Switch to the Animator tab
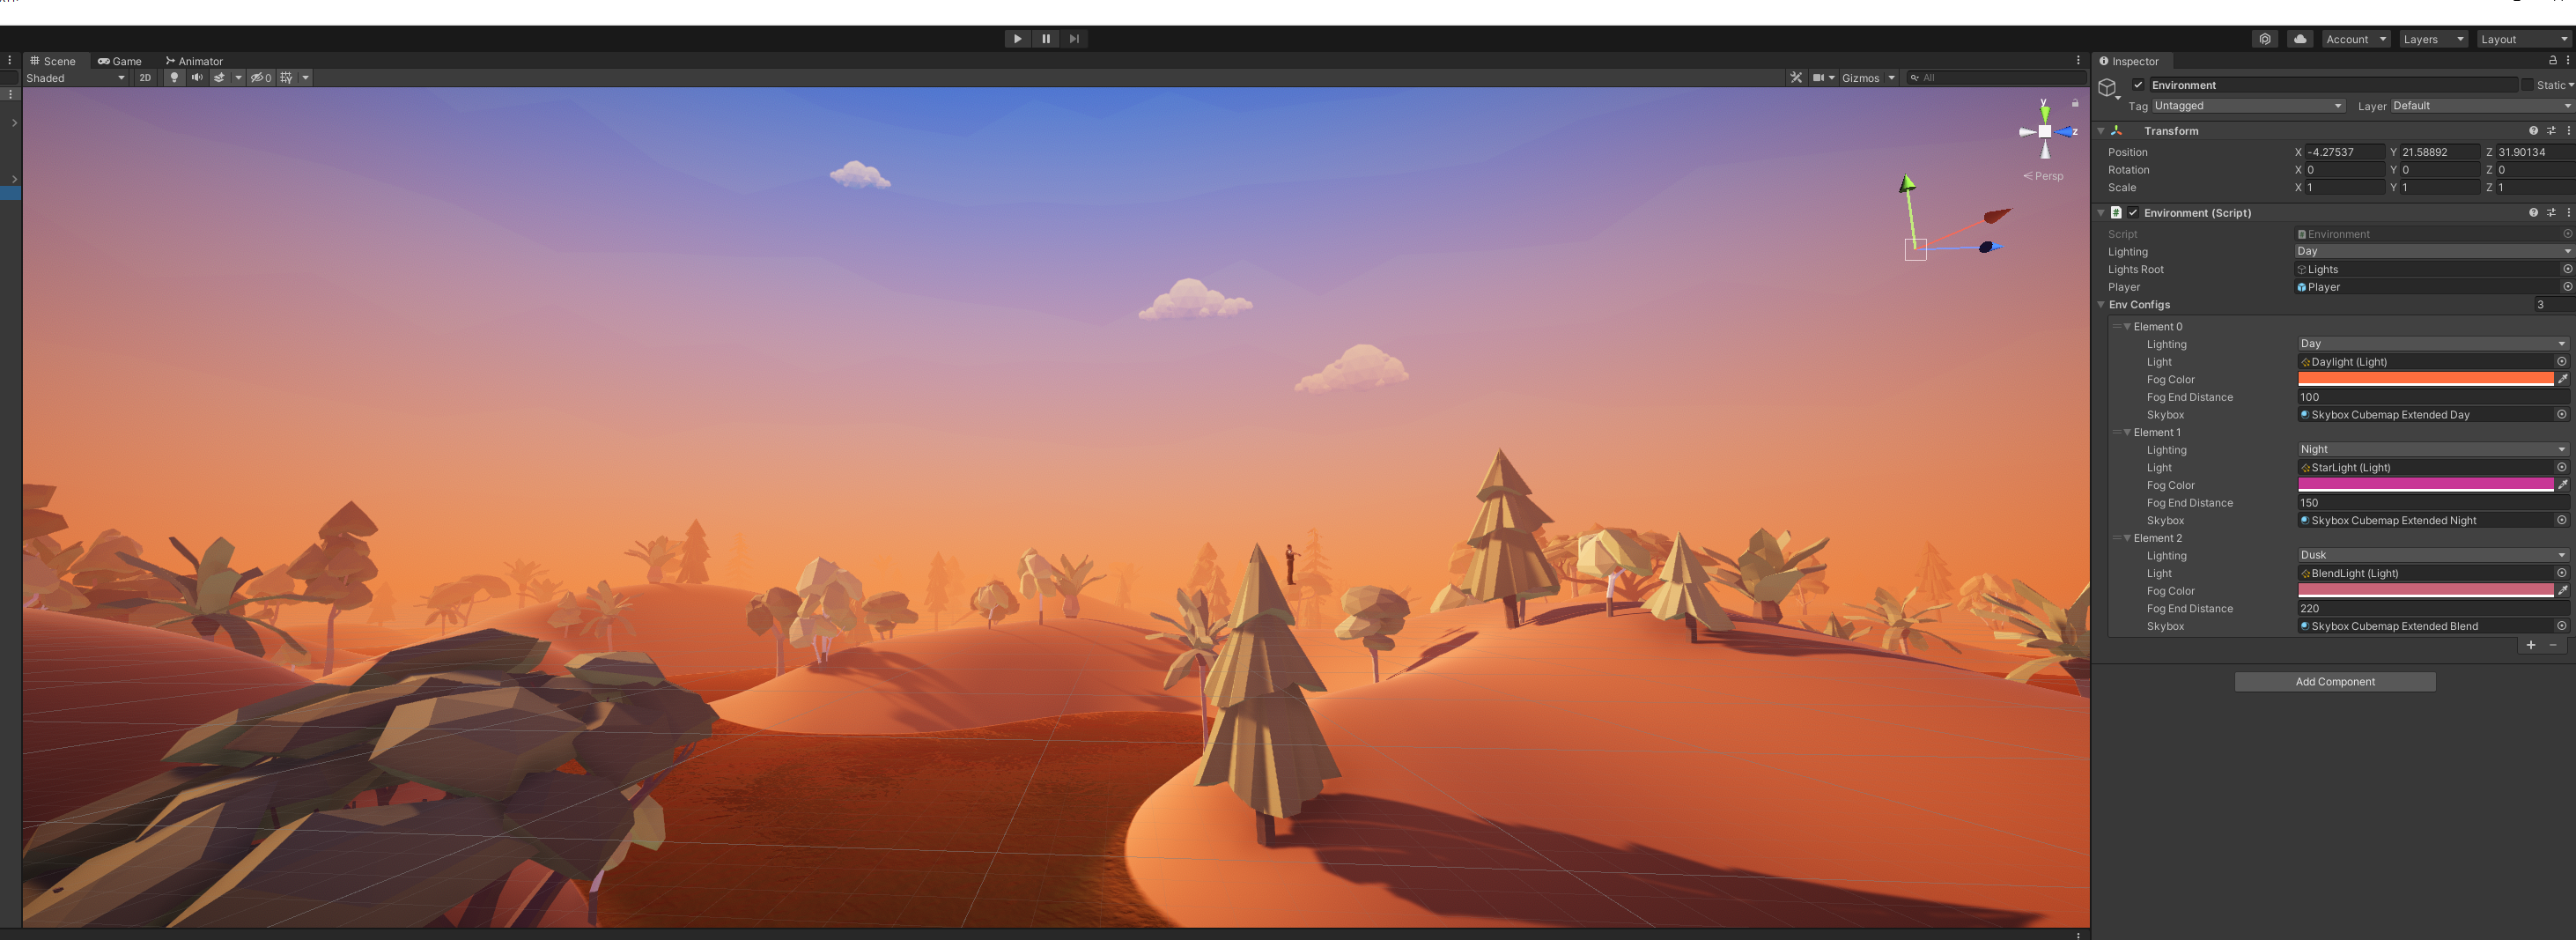Viewport: 2576px width, 940px height. point(194,61)
